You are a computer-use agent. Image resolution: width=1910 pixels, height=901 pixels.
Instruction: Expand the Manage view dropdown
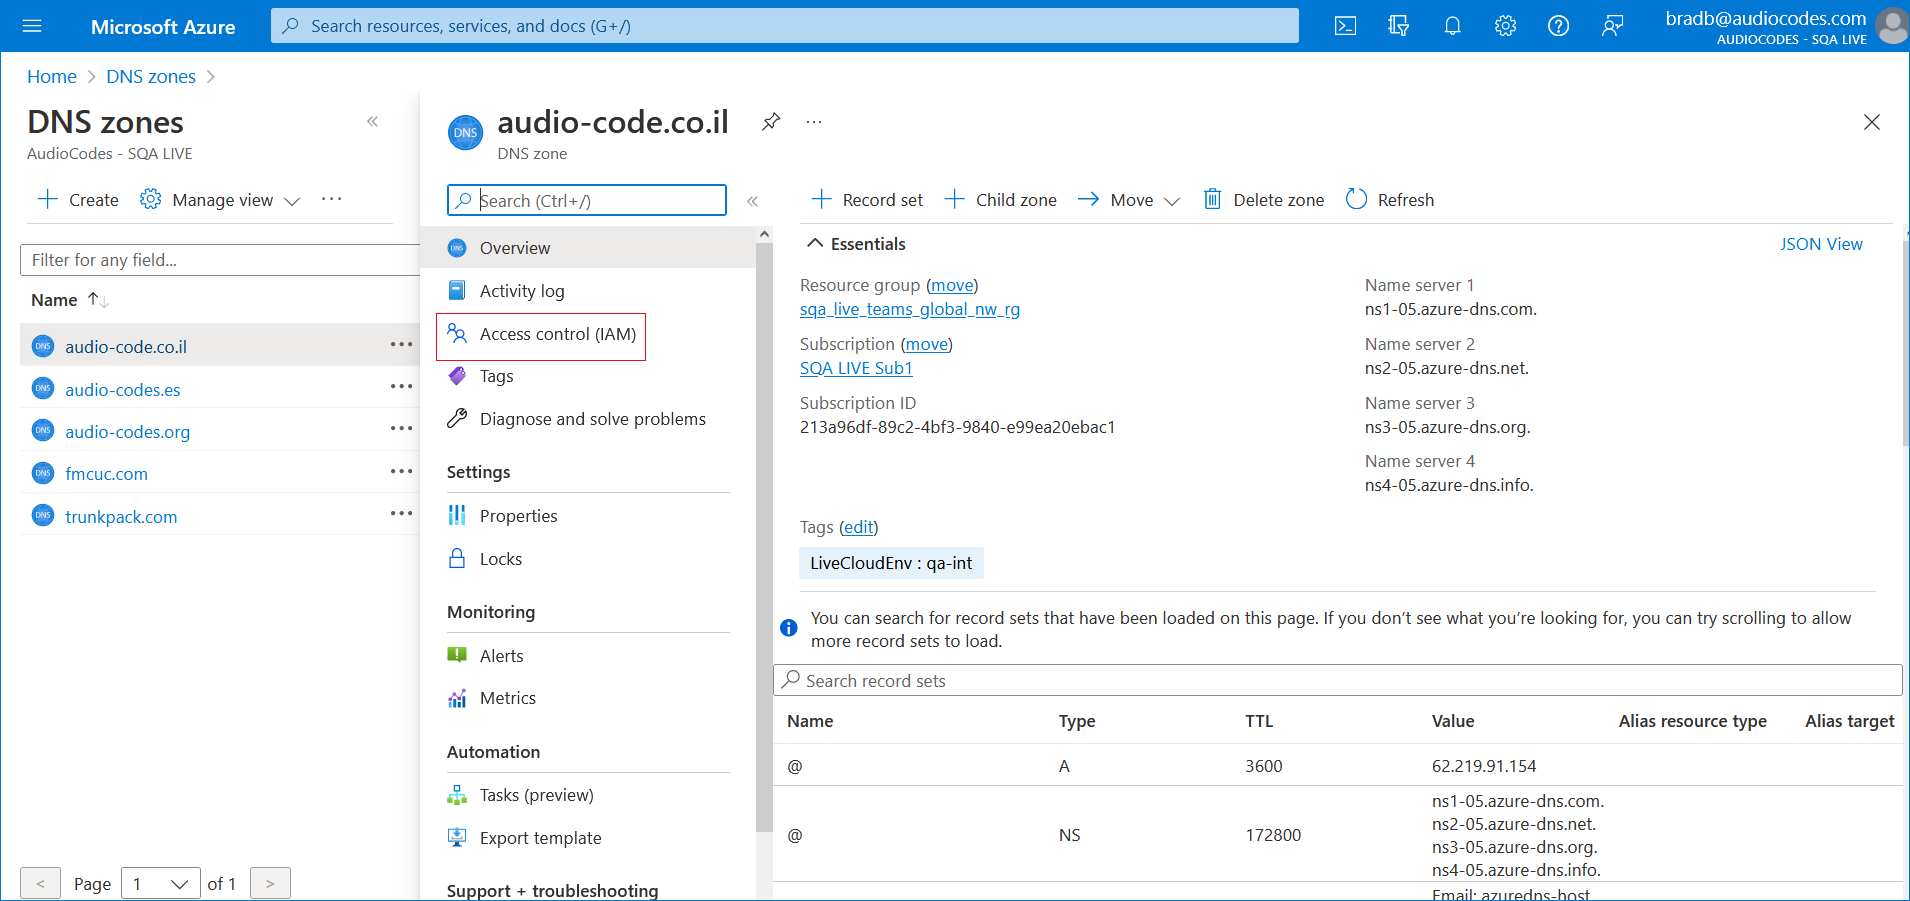click(220, 200)
